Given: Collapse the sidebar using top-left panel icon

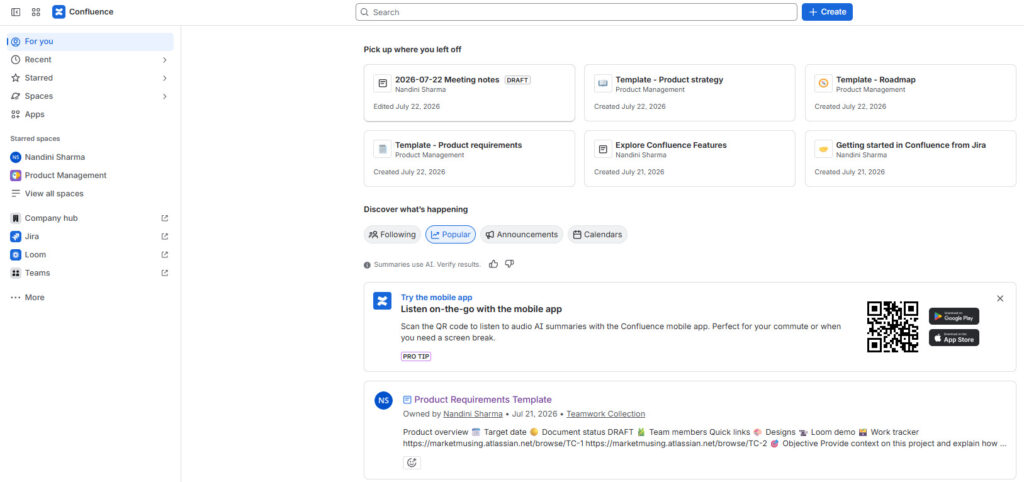Looking at the screenshot, I should click(16, 12).
